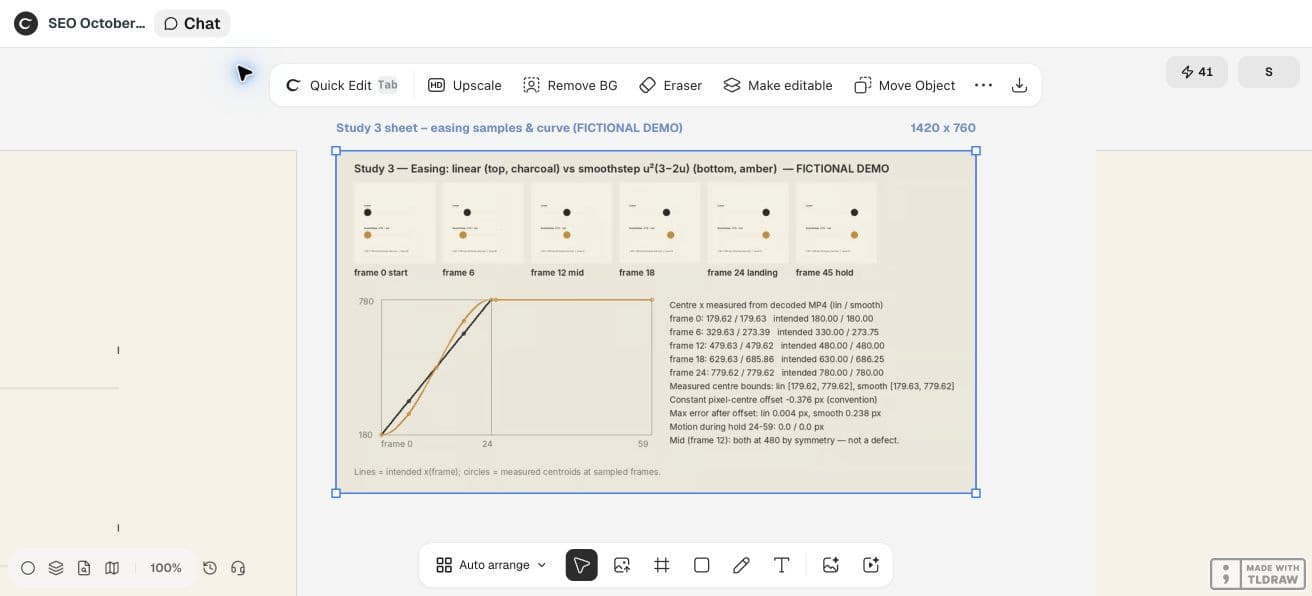The height and width of the screenshot is (596, 1312).
Task: Click the frame 24 landing thumbnail
Action: click(x=747, y=223)
